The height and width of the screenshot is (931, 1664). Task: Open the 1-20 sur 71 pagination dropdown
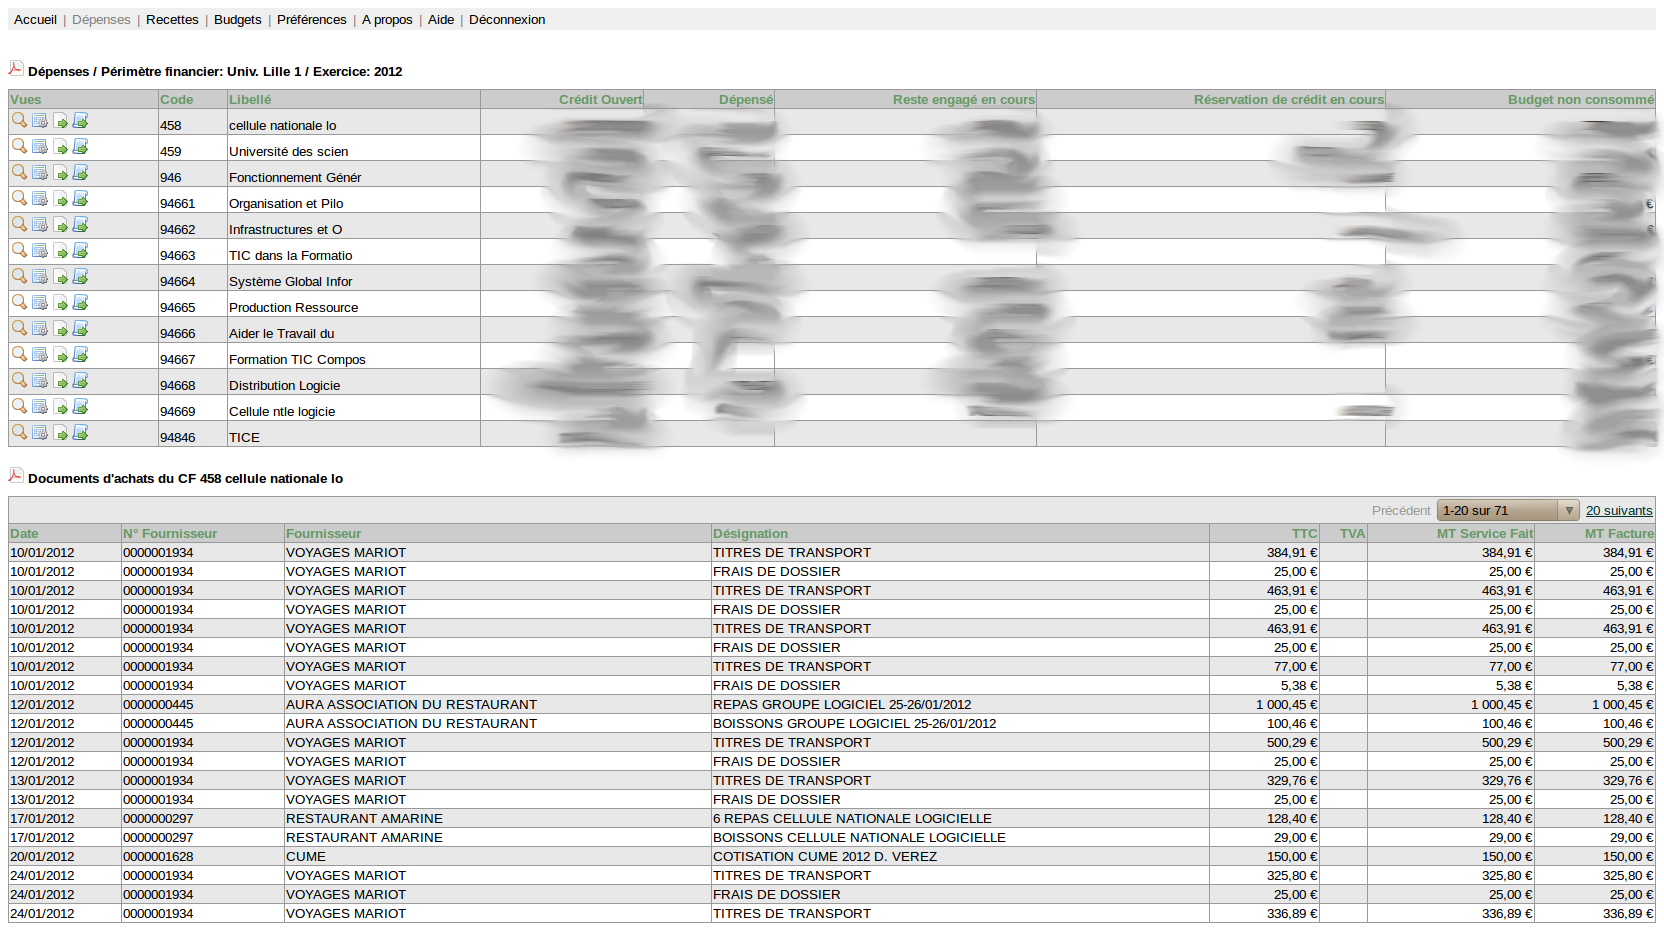point(1507,511)
